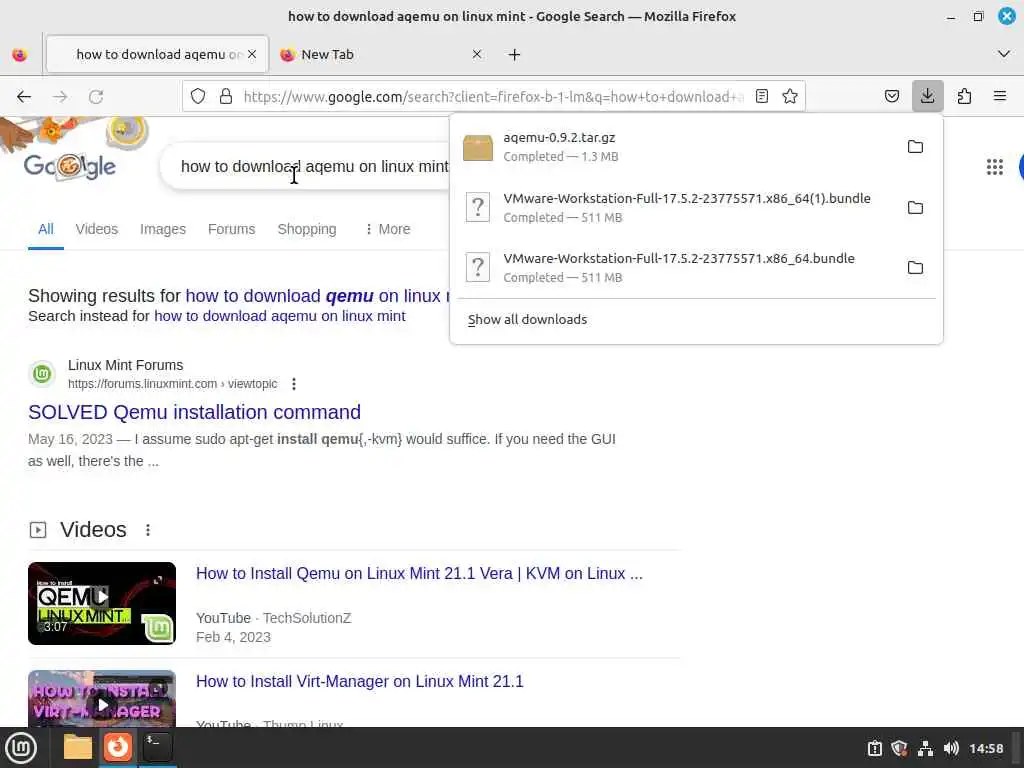Open Google apps grid
The image size is (1024, 768).
point(994,167)
